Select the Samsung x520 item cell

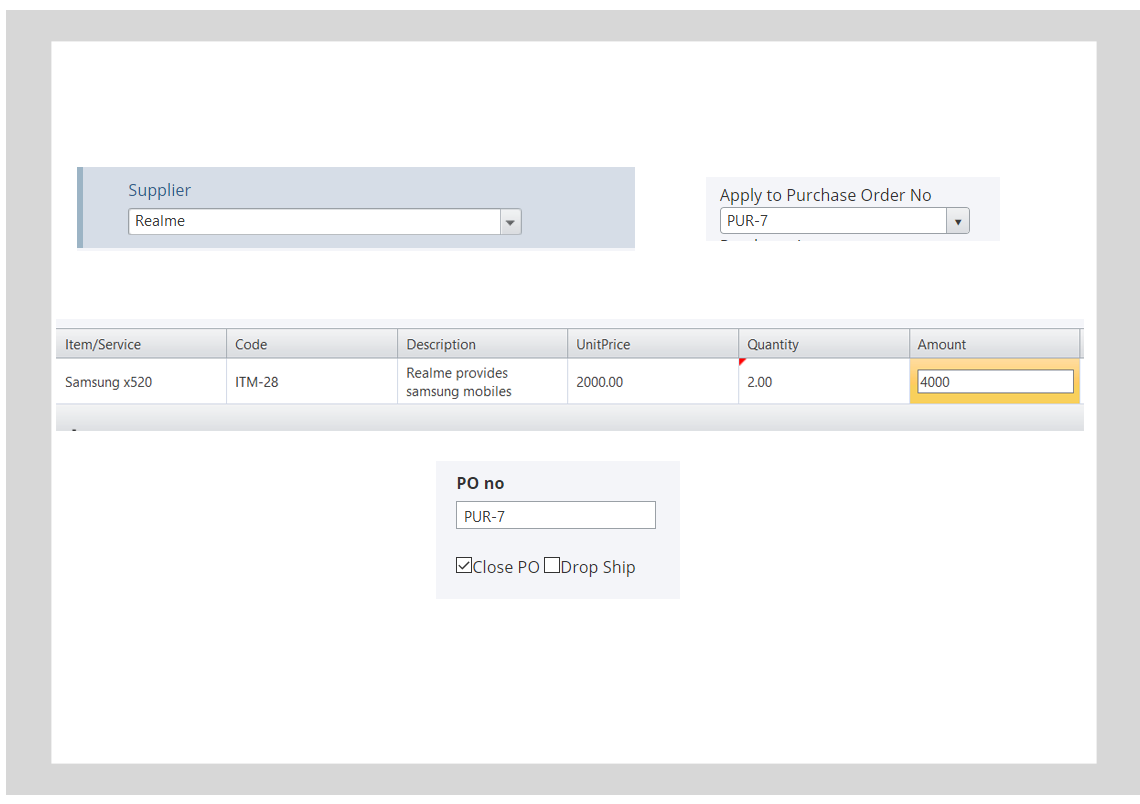pos(141,382)
